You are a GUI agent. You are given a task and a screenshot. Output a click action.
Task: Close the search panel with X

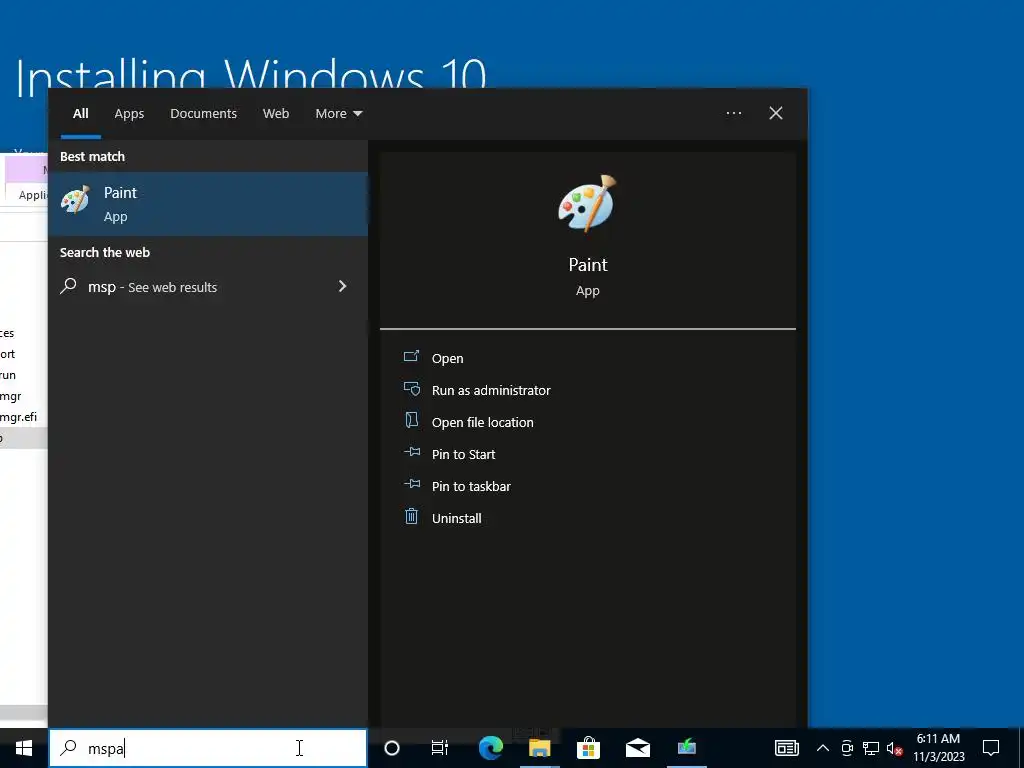(x=776, y=113)
